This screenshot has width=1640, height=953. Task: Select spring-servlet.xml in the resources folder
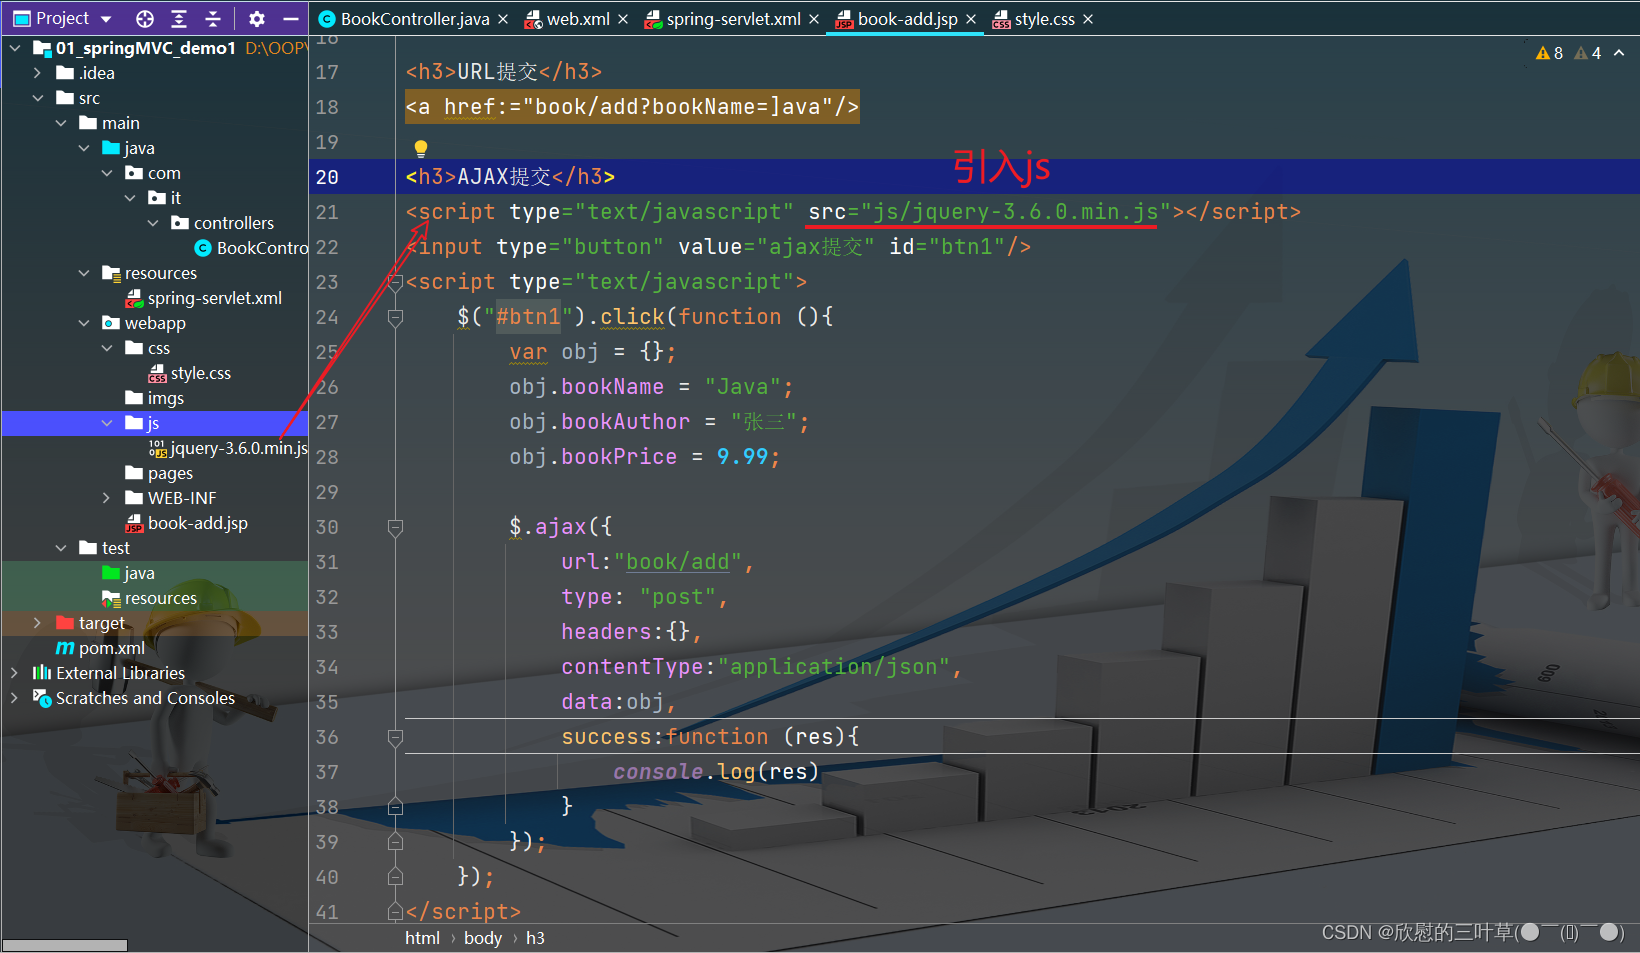(x=204, y=298)
